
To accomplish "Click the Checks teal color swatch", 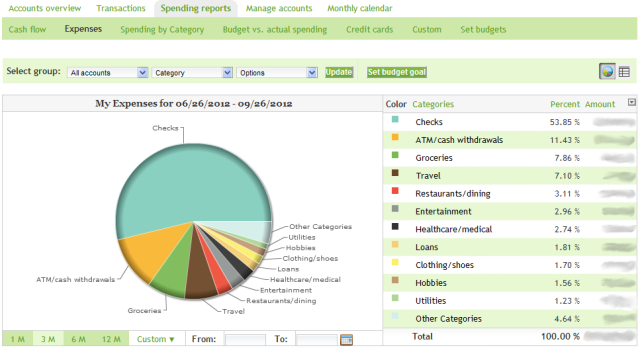I will point(395,120).
